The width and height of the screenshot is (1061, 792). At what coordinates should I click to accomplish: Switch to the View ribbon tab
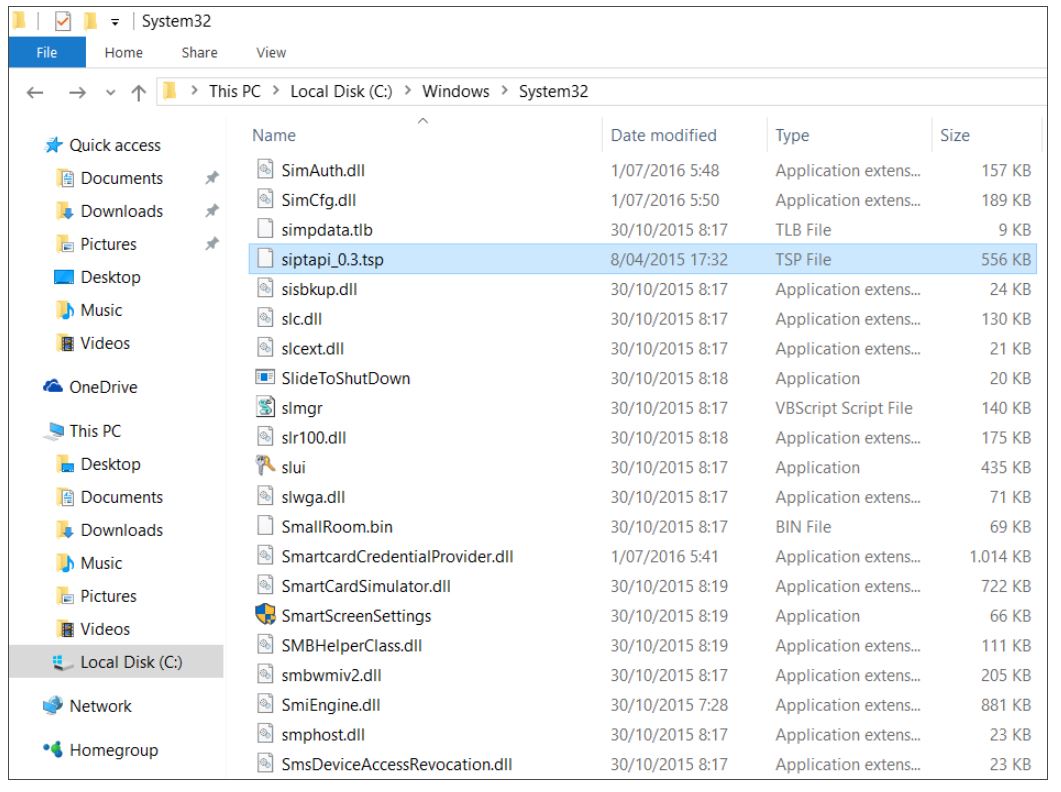pyautogui.click(x=271, y=53)
